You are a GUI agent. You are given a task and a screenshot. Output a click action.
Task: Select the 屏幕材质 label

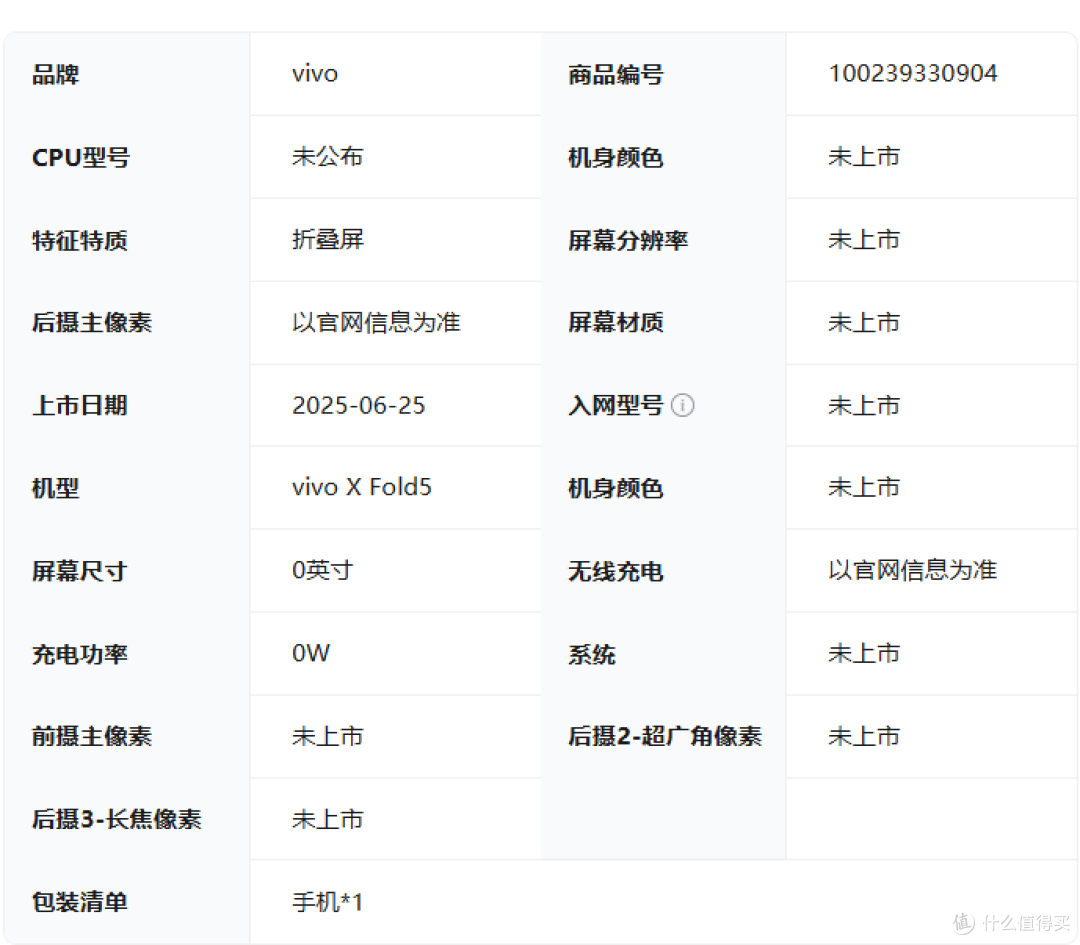[x=615, y=322]
